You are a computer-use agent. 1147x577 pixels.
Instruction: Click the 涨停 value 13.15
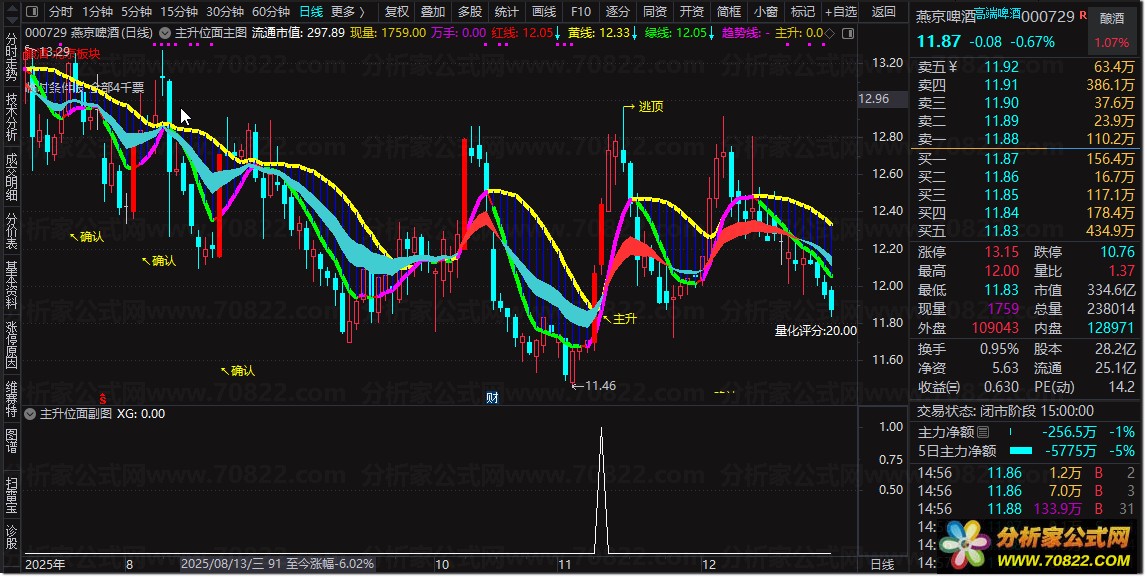1001,252
